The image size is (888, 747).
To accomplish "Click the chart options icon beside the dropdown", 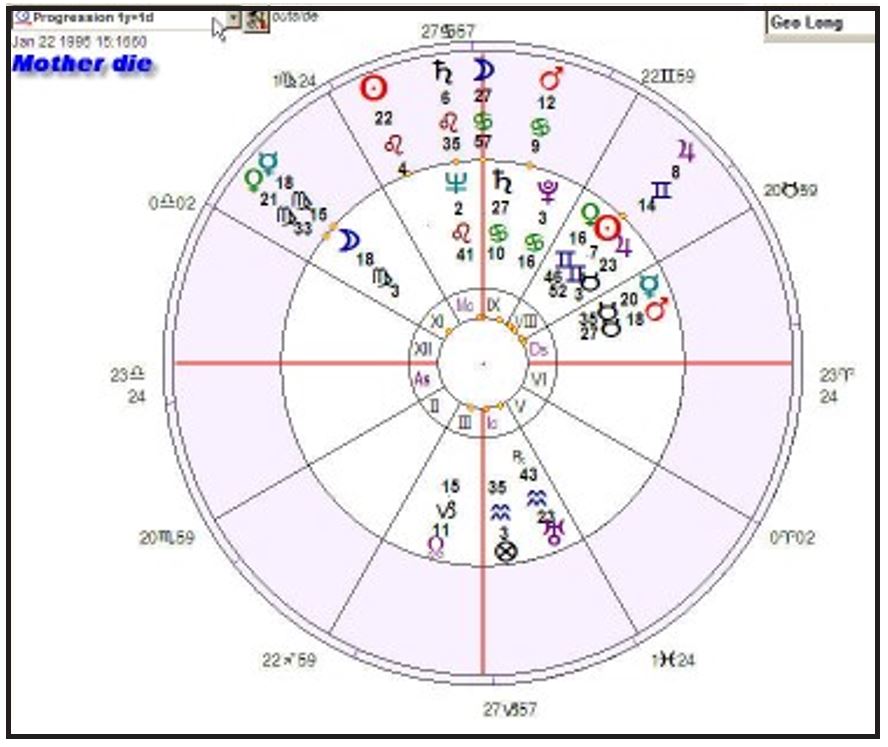I will coord(256,19).
